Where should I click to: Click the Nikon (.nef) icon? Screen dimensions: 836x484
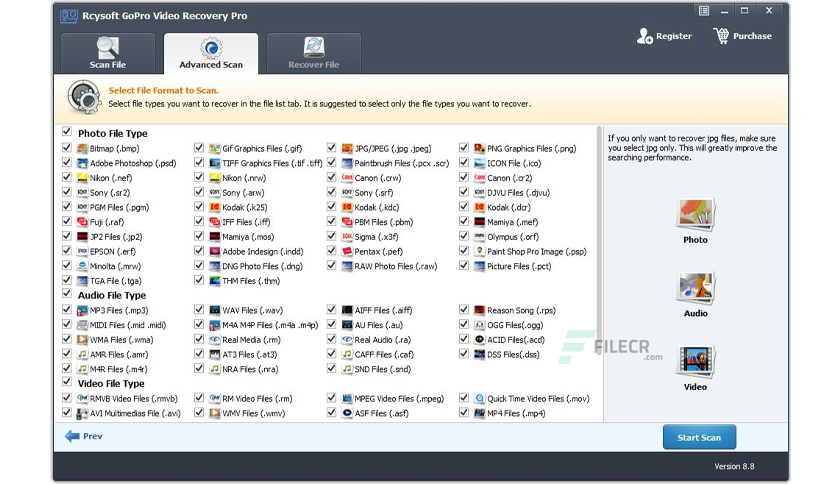[x=82, y=178]
